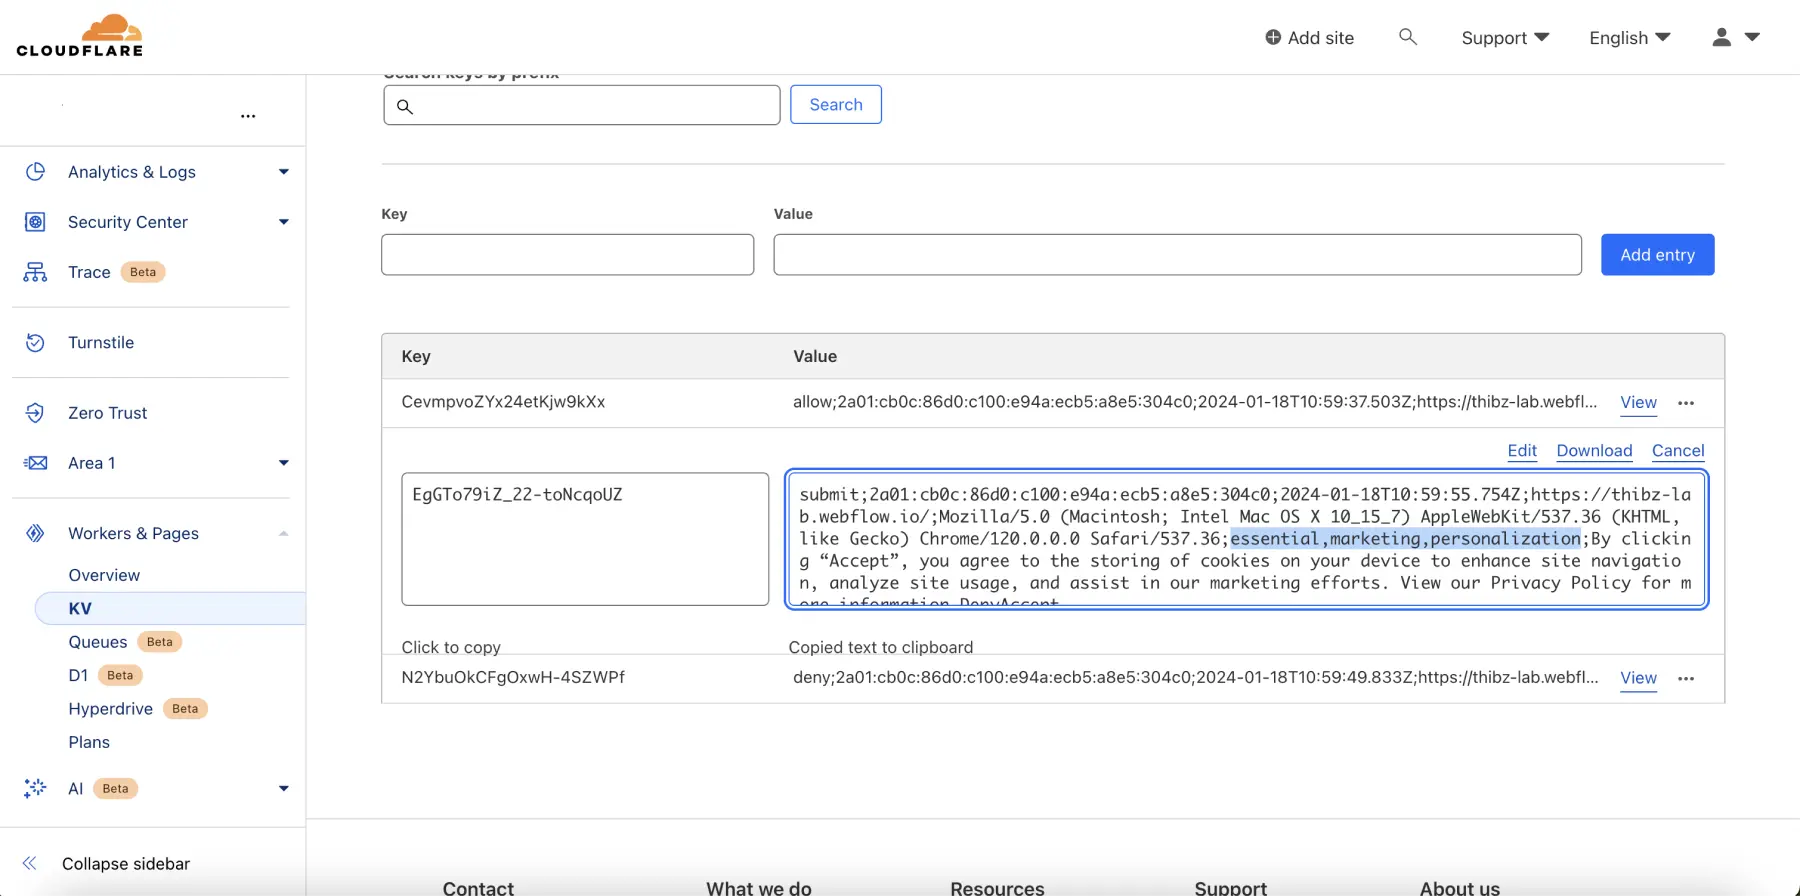Click the Search button
This screenshot has height=896, width=1800.
pos(836,105)
